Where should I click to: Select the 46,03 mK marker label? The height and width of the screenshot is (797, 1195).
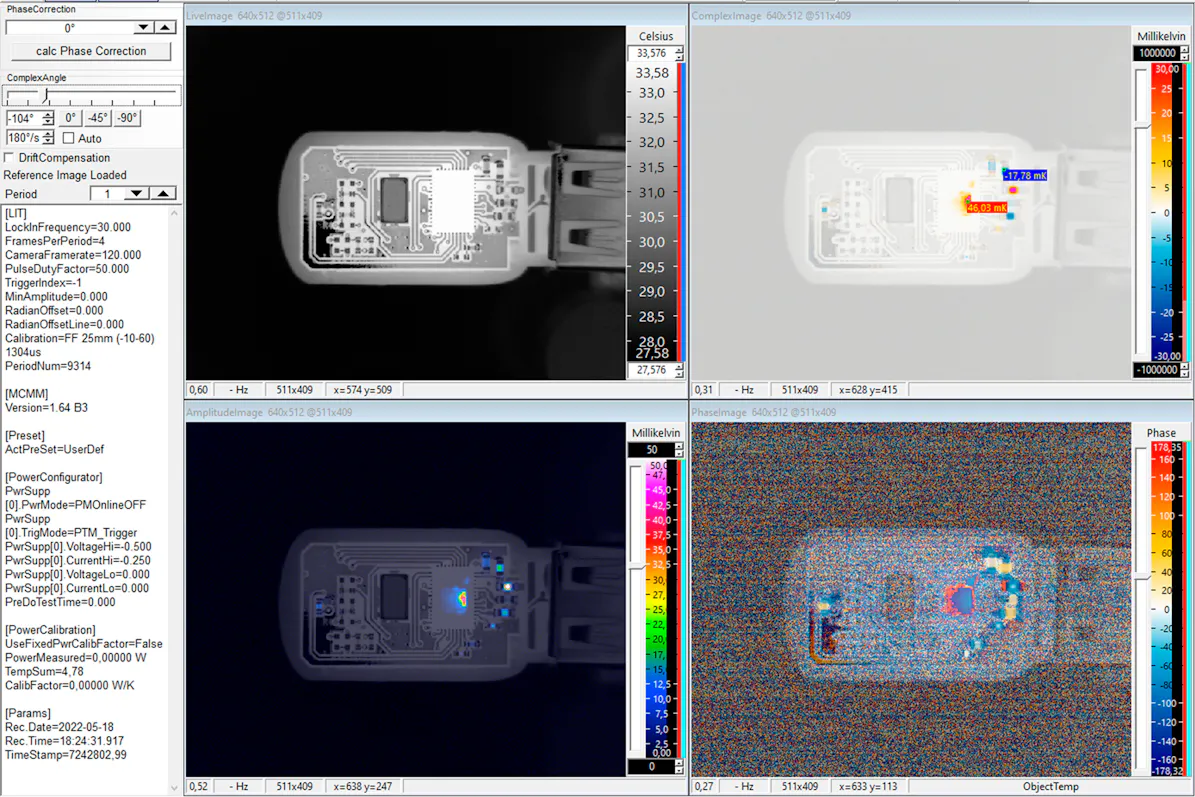tap(987, 208)
